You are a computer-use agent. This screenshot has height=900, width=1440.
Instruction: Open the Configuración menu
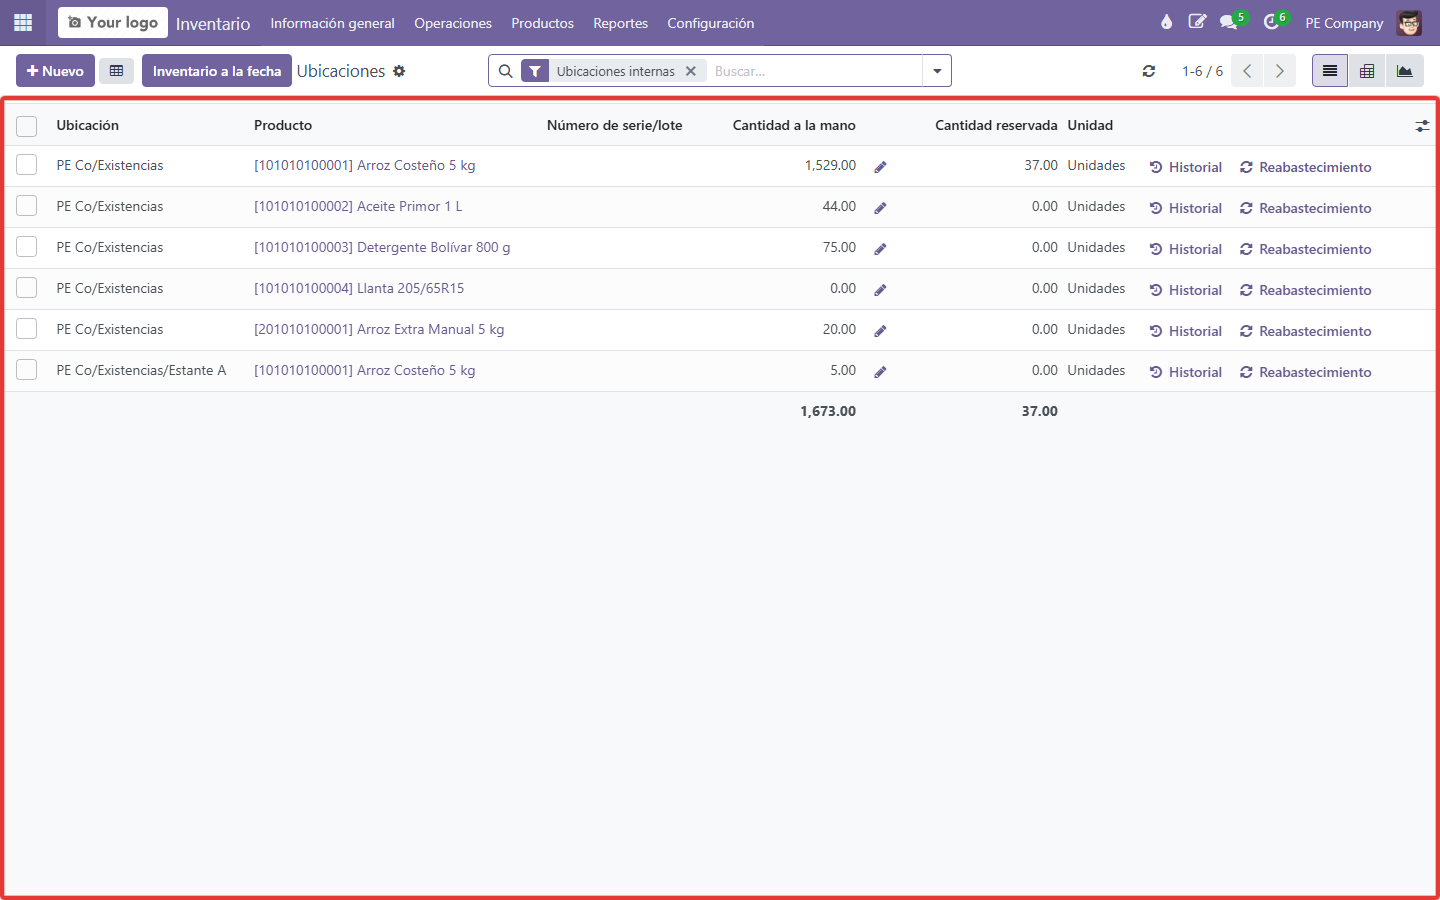711,23
